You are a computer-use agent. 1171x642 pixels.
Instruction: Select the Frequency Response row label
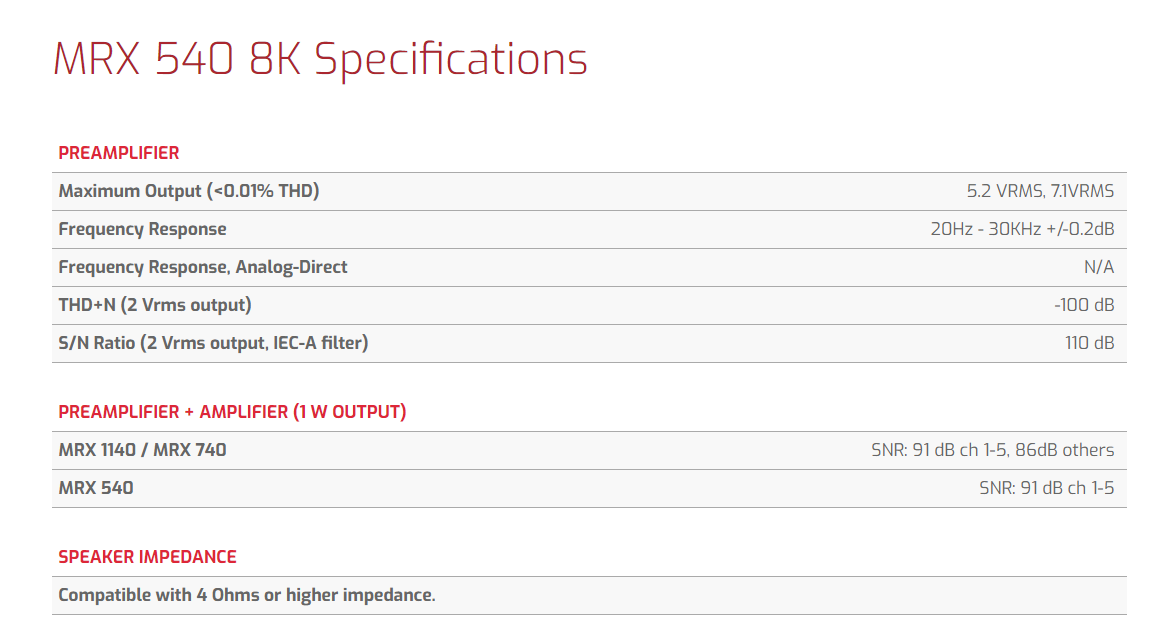[142, 229]
